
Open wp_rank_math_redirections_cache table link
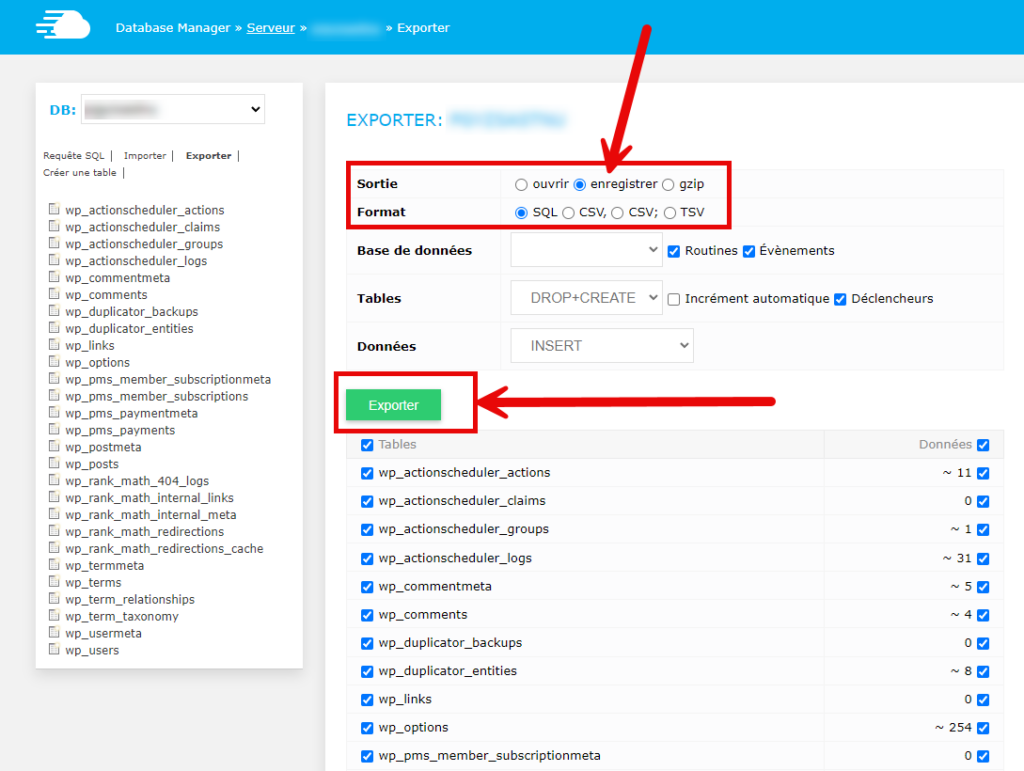tap(164, 548)
